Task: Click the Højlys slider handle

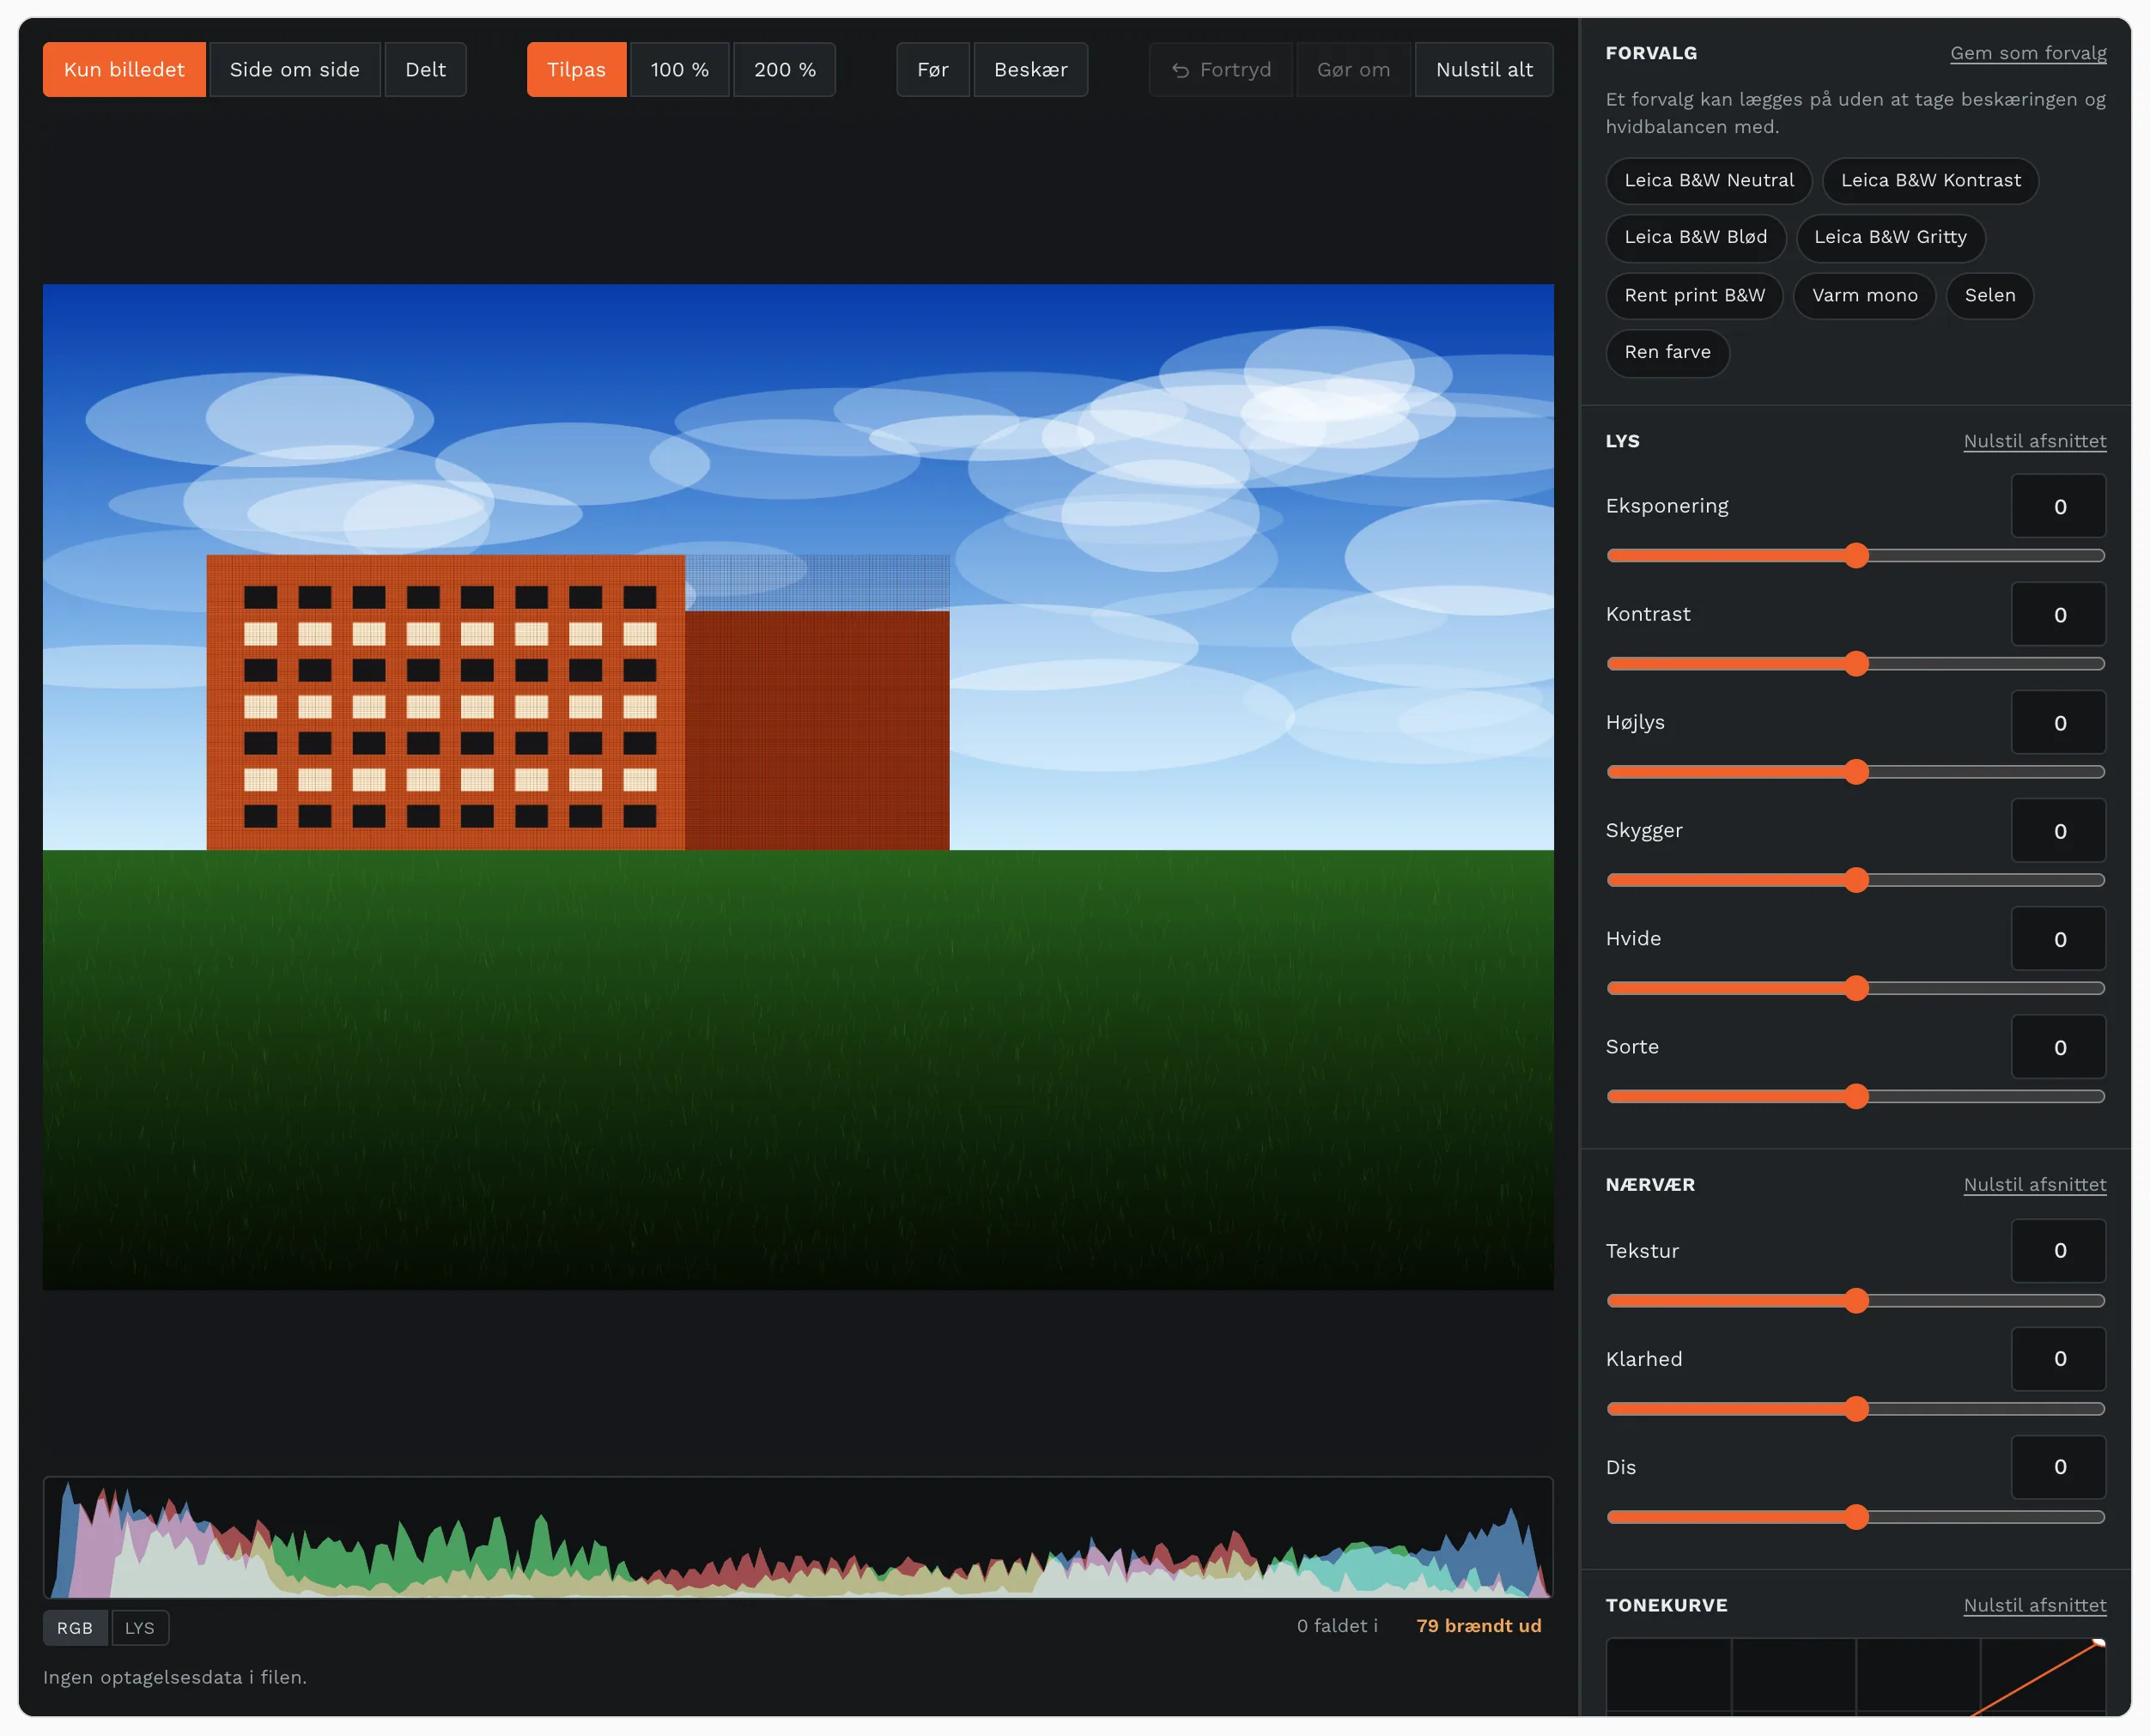Action: 1856,772
